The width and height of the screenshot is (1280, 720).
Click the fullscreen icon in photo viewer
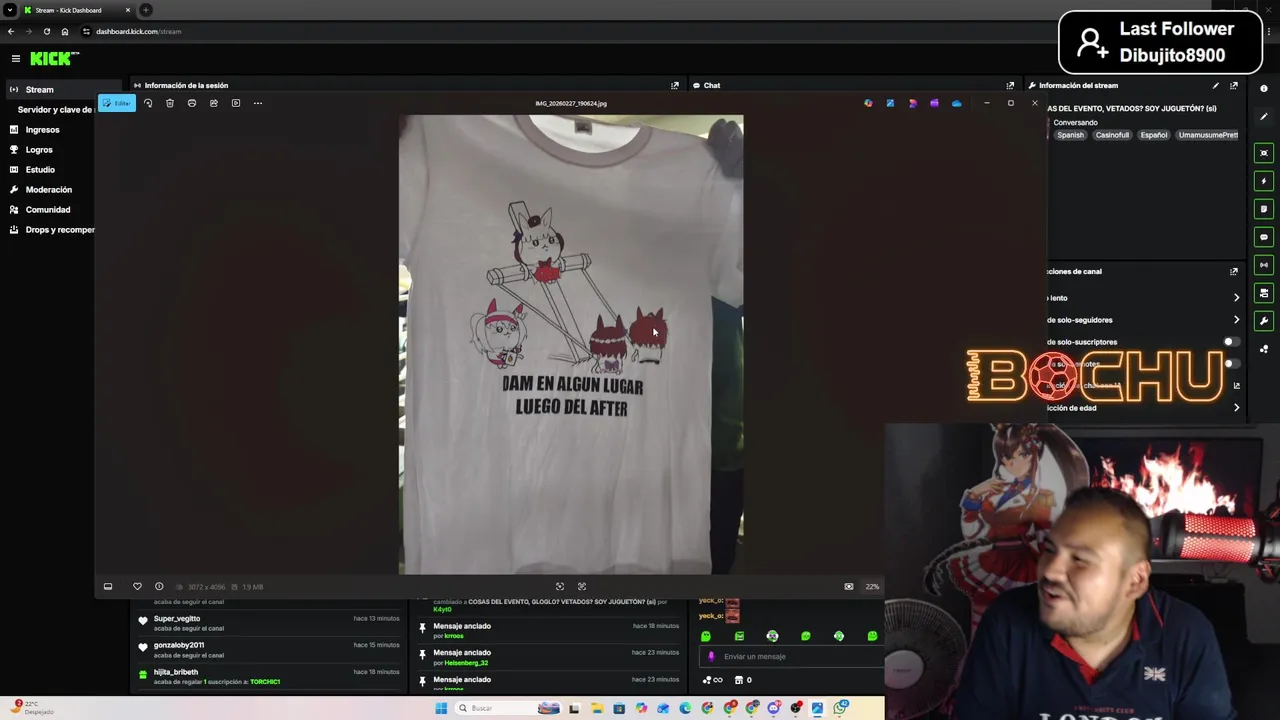[x=582, y=587]
